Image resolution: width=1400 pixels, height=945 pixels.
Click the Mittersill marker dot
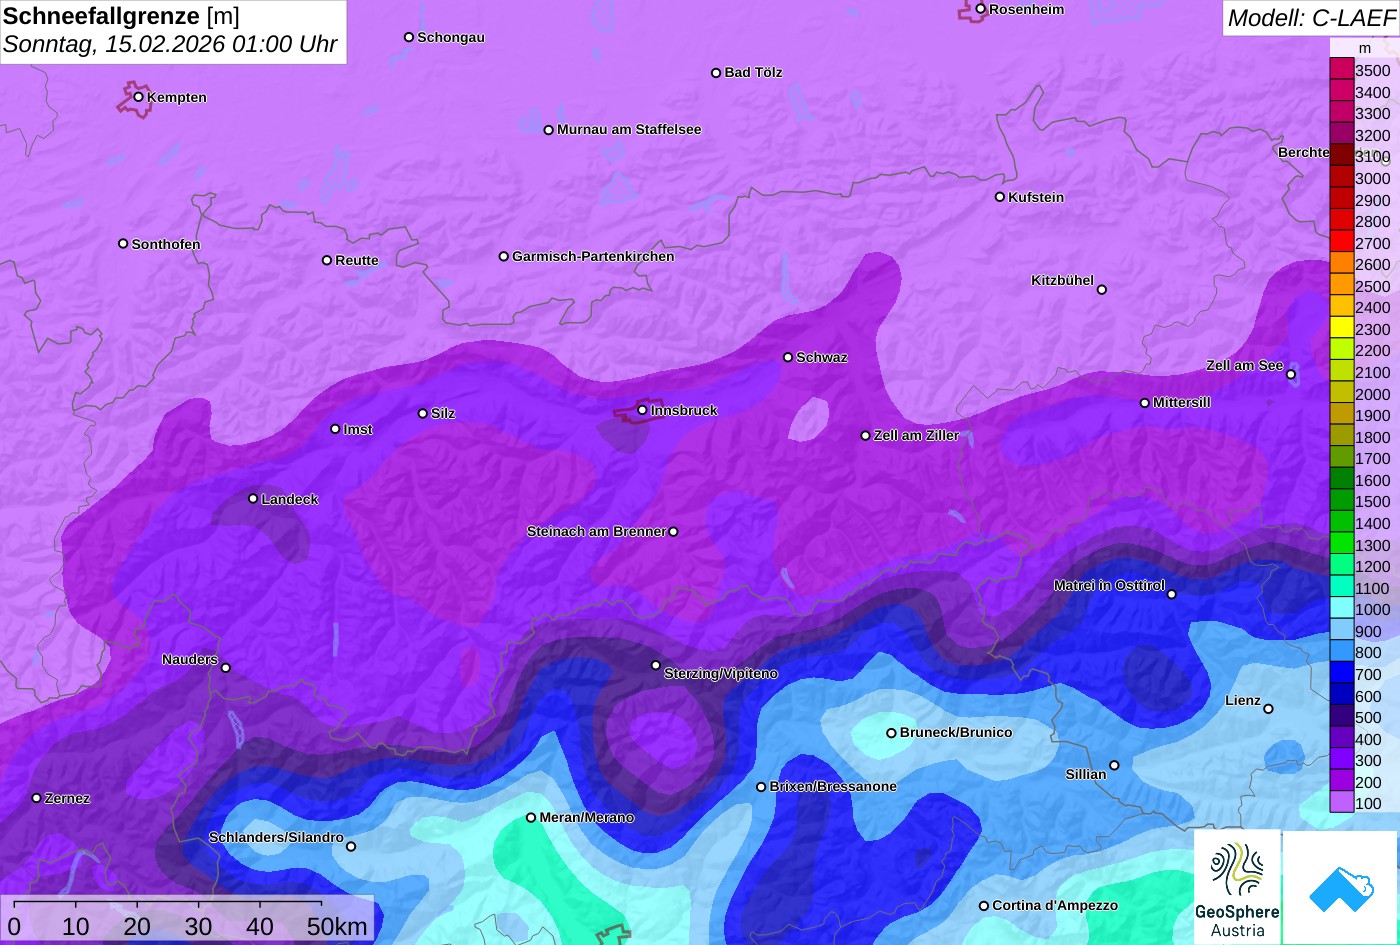tap(1145, 403)
